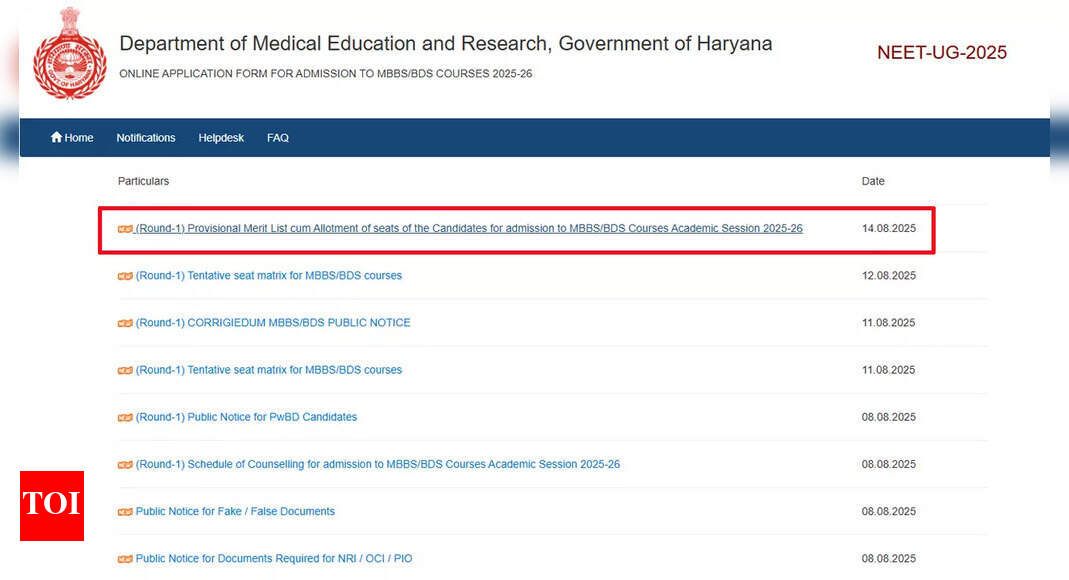Click new badge beside NRI / OCI / PIO notice
The width and height of the screenshot is (1069, 580).
[125, 559]
